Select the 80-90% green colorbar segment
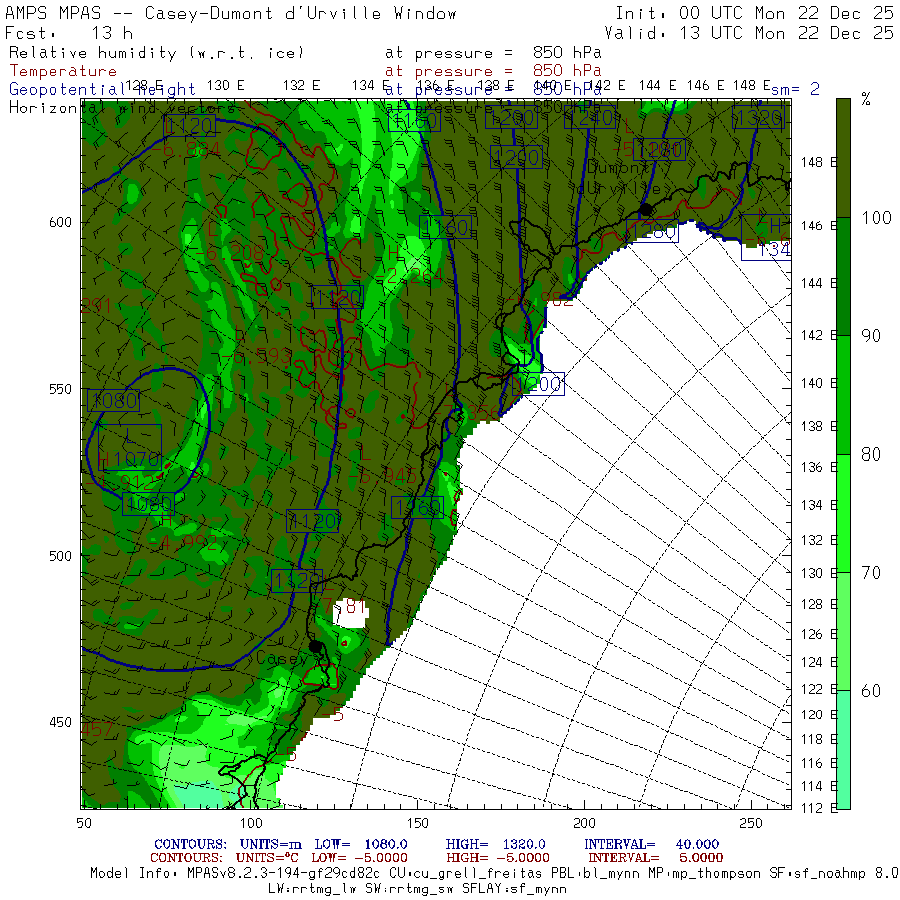 coord(843,395)
